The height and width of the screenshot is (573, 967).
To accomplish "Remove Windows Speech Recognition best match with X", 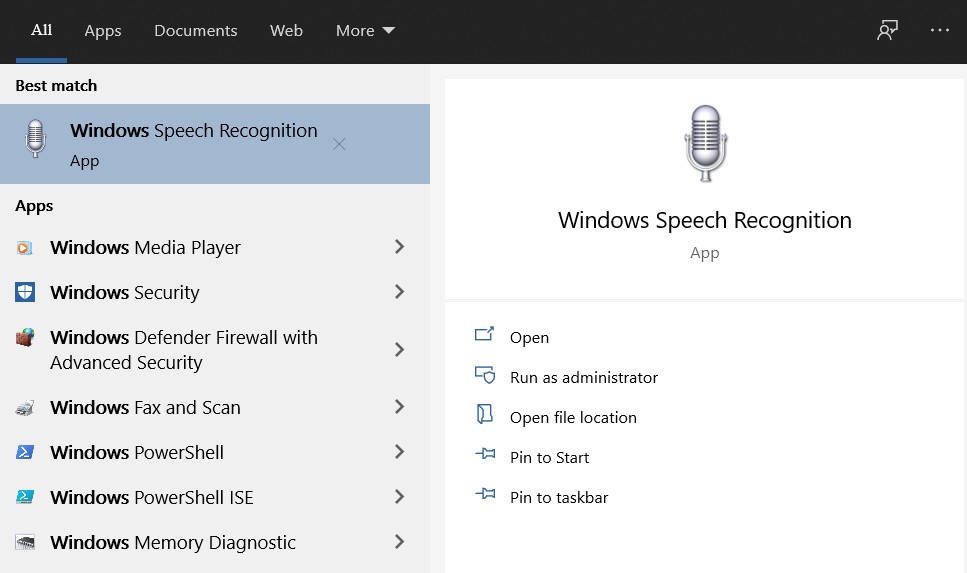I will (339, 144).
